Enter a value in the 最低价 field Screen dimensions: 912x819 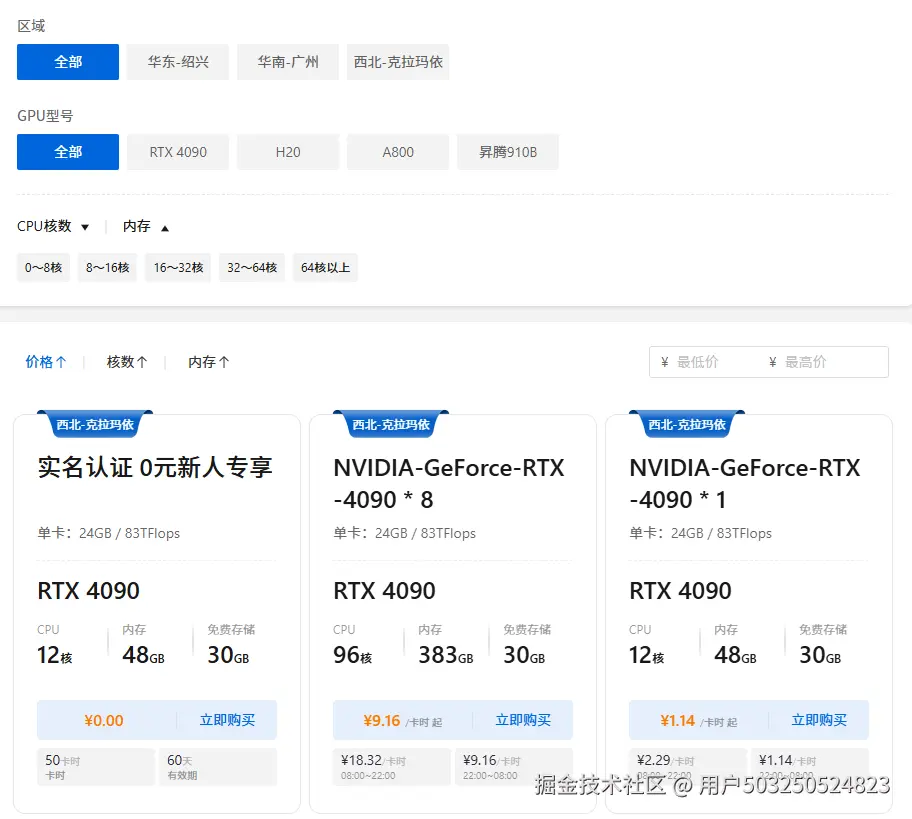708,361
